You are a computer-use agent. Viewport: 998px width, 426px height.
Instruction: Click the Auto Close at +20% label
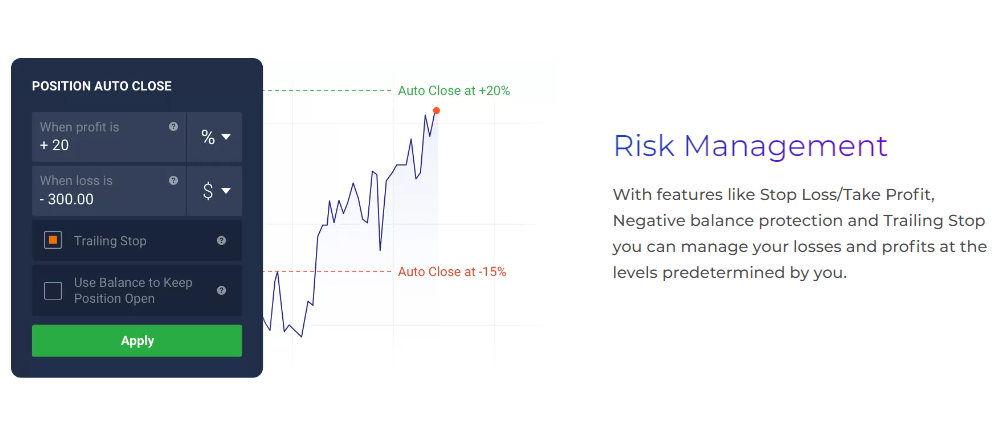(454, 91)
